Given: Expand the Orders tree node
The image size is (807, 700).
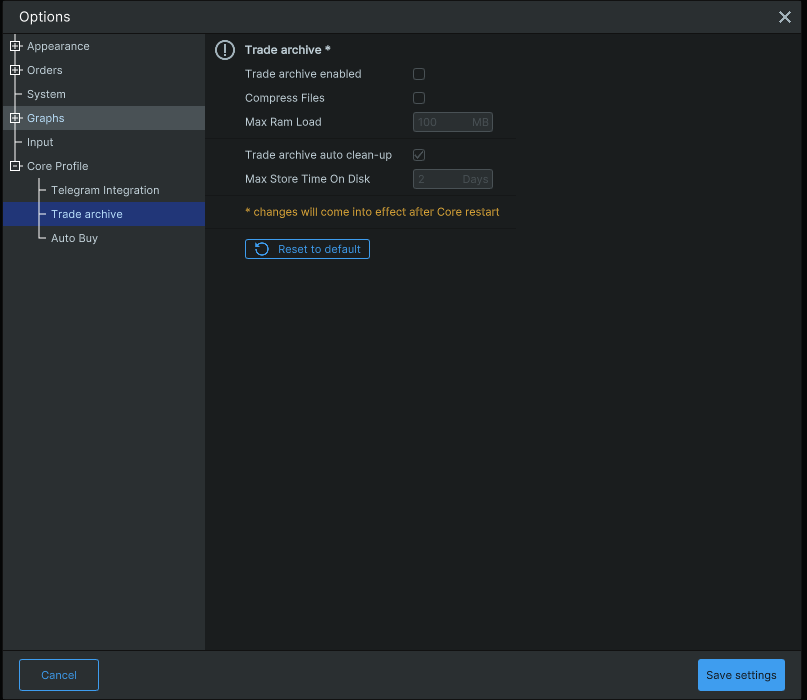Looking at the screenshot, I should (x=15, y=70).
